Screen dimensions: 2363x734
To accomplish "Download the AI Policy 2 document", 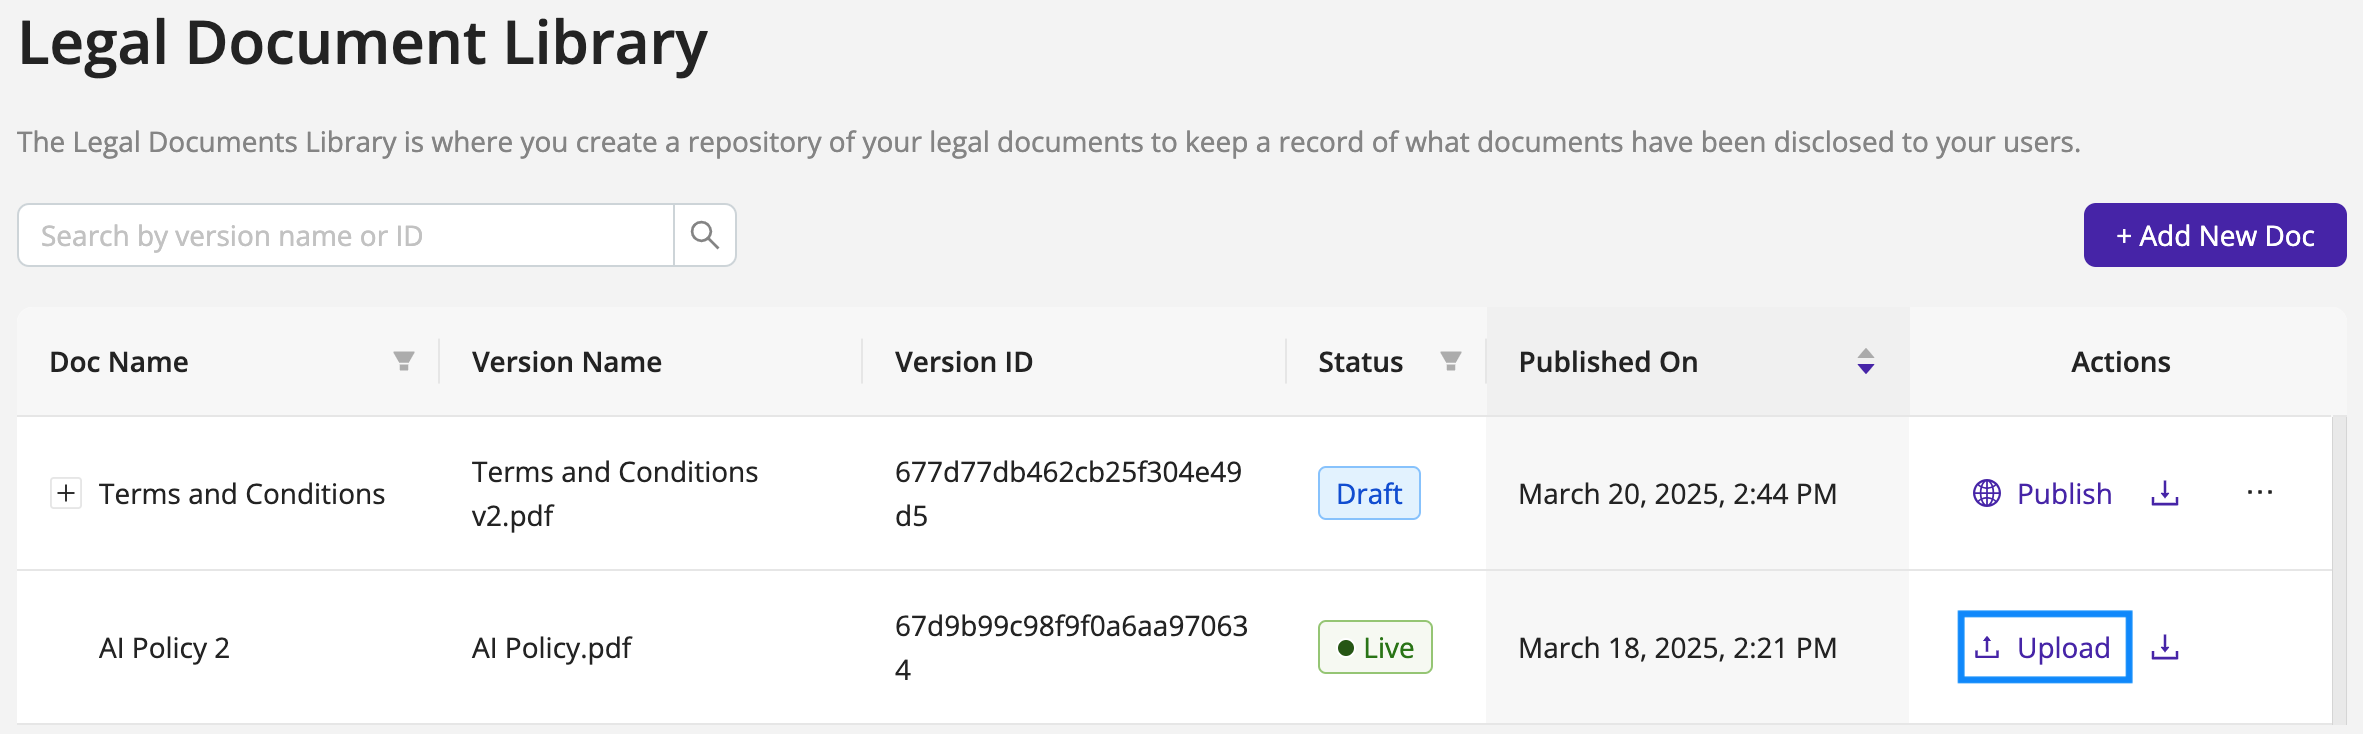I will (2165, 647).
